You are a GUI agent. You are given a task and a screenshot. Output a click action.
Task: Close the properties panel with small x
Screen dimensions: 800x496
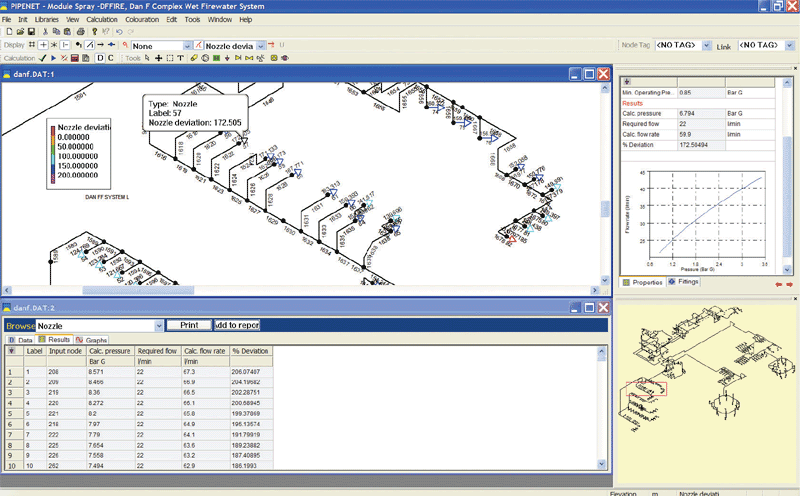coord(795,68)
